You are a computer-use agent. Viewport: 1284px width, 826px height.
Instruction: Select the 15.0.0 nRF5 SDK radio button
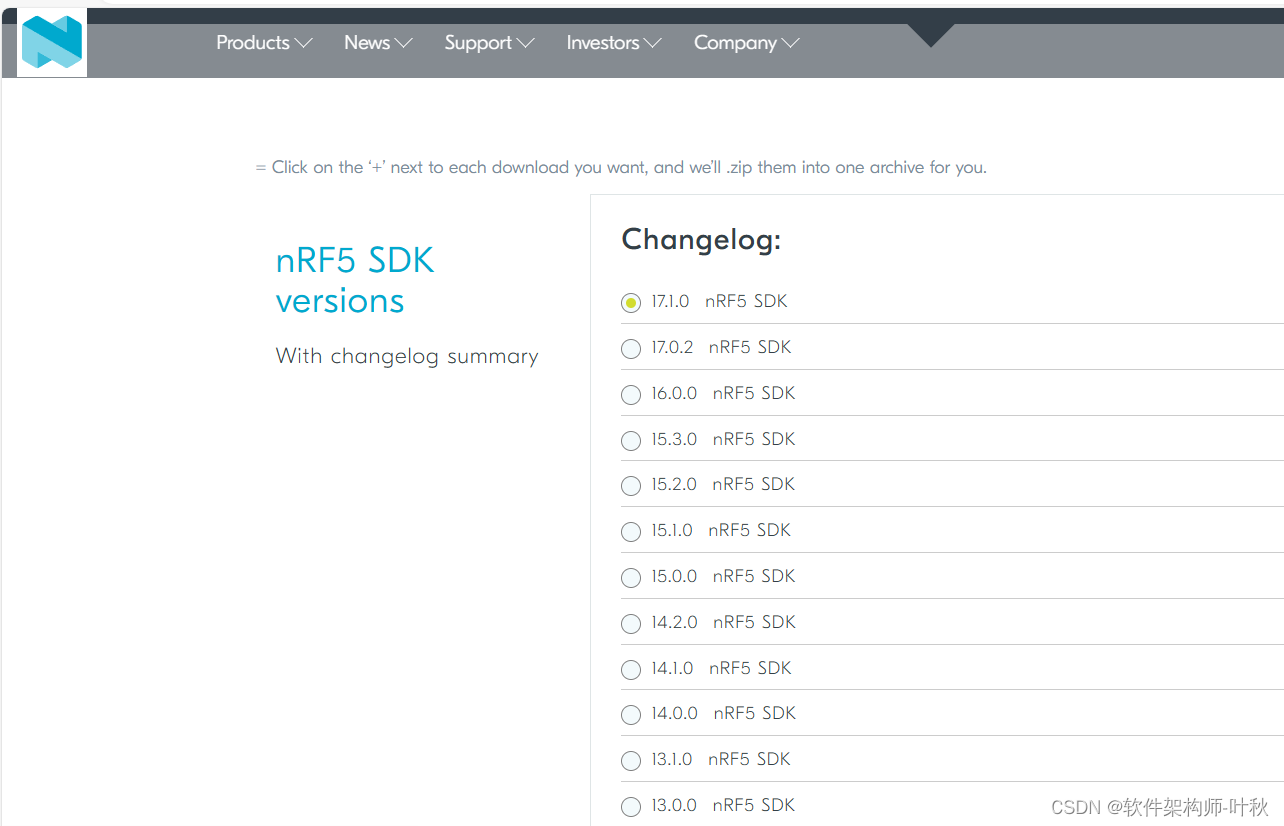click(x=631, y=578)
